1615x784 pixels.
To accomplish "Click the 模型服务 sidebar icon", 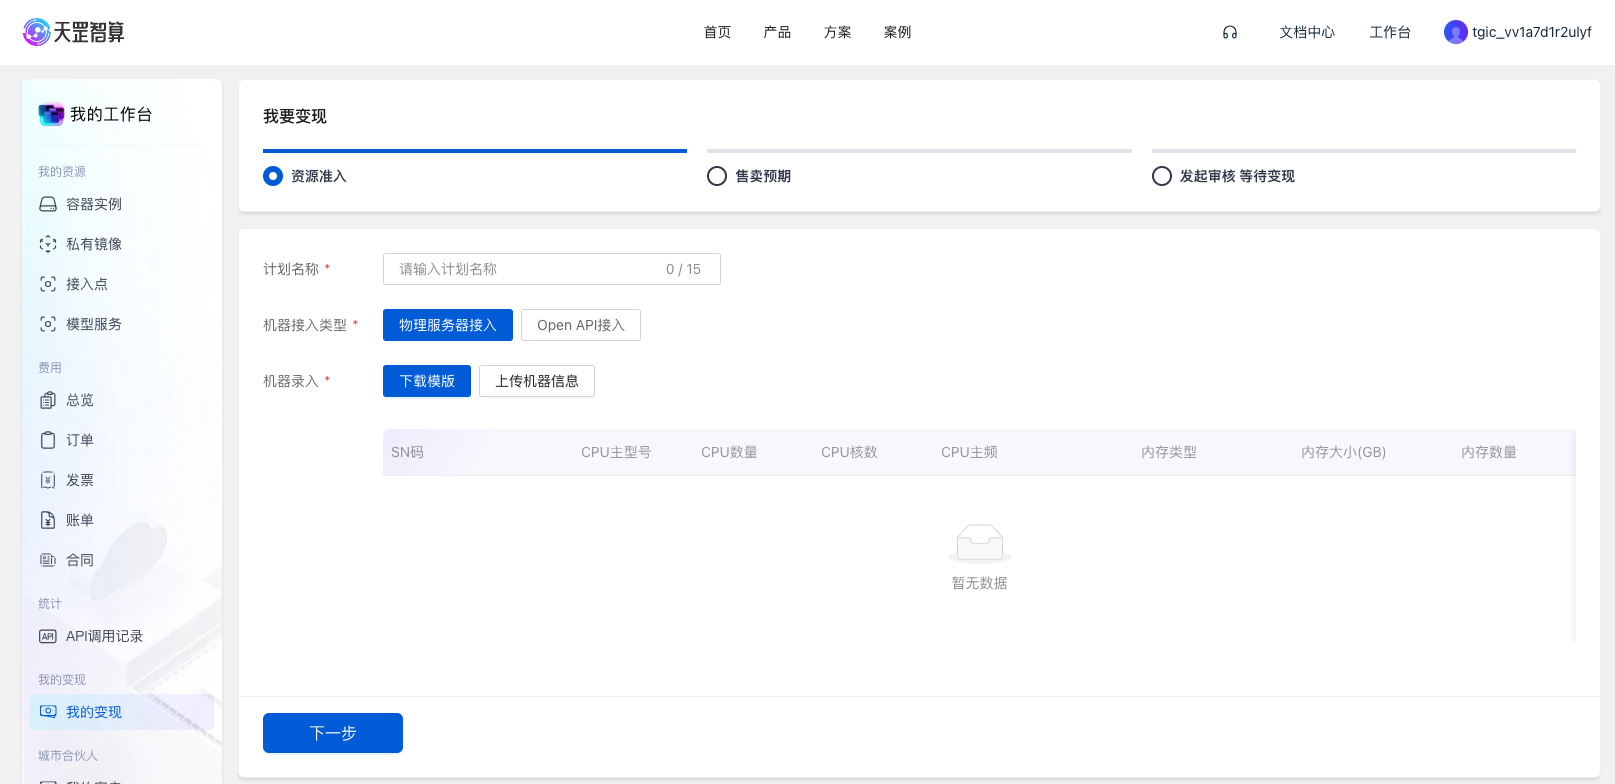I will click(x=48, y=324).
